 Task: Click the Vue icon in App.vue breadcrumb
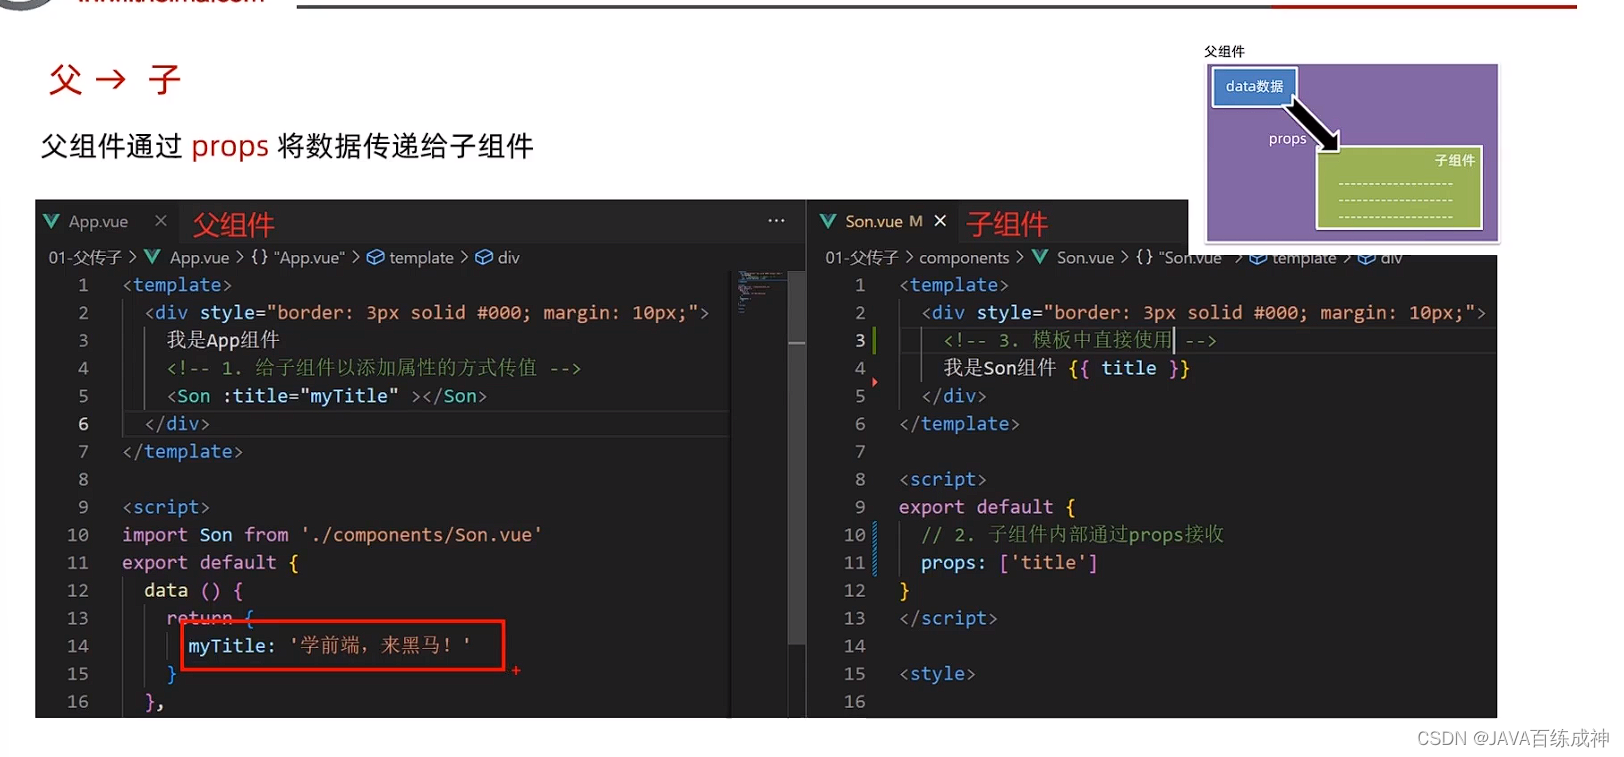pos(152,257)
